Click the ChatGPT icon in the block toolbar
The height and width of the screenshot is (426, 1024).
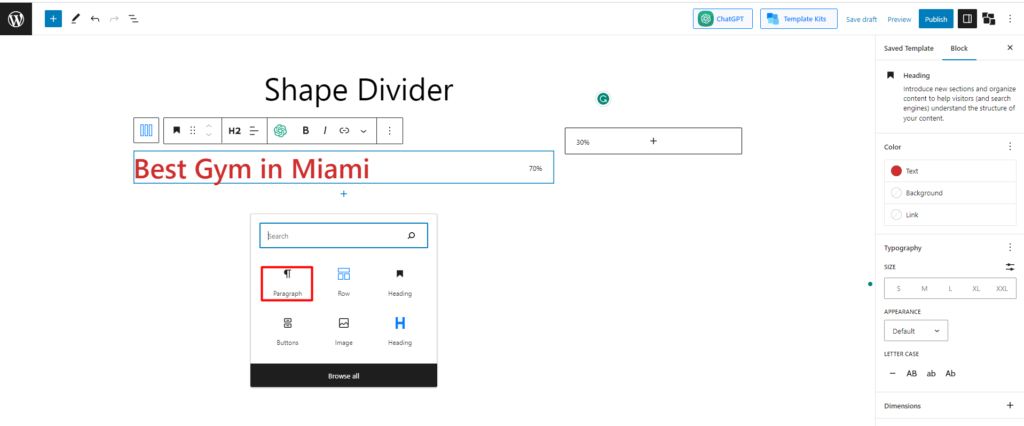281,131
